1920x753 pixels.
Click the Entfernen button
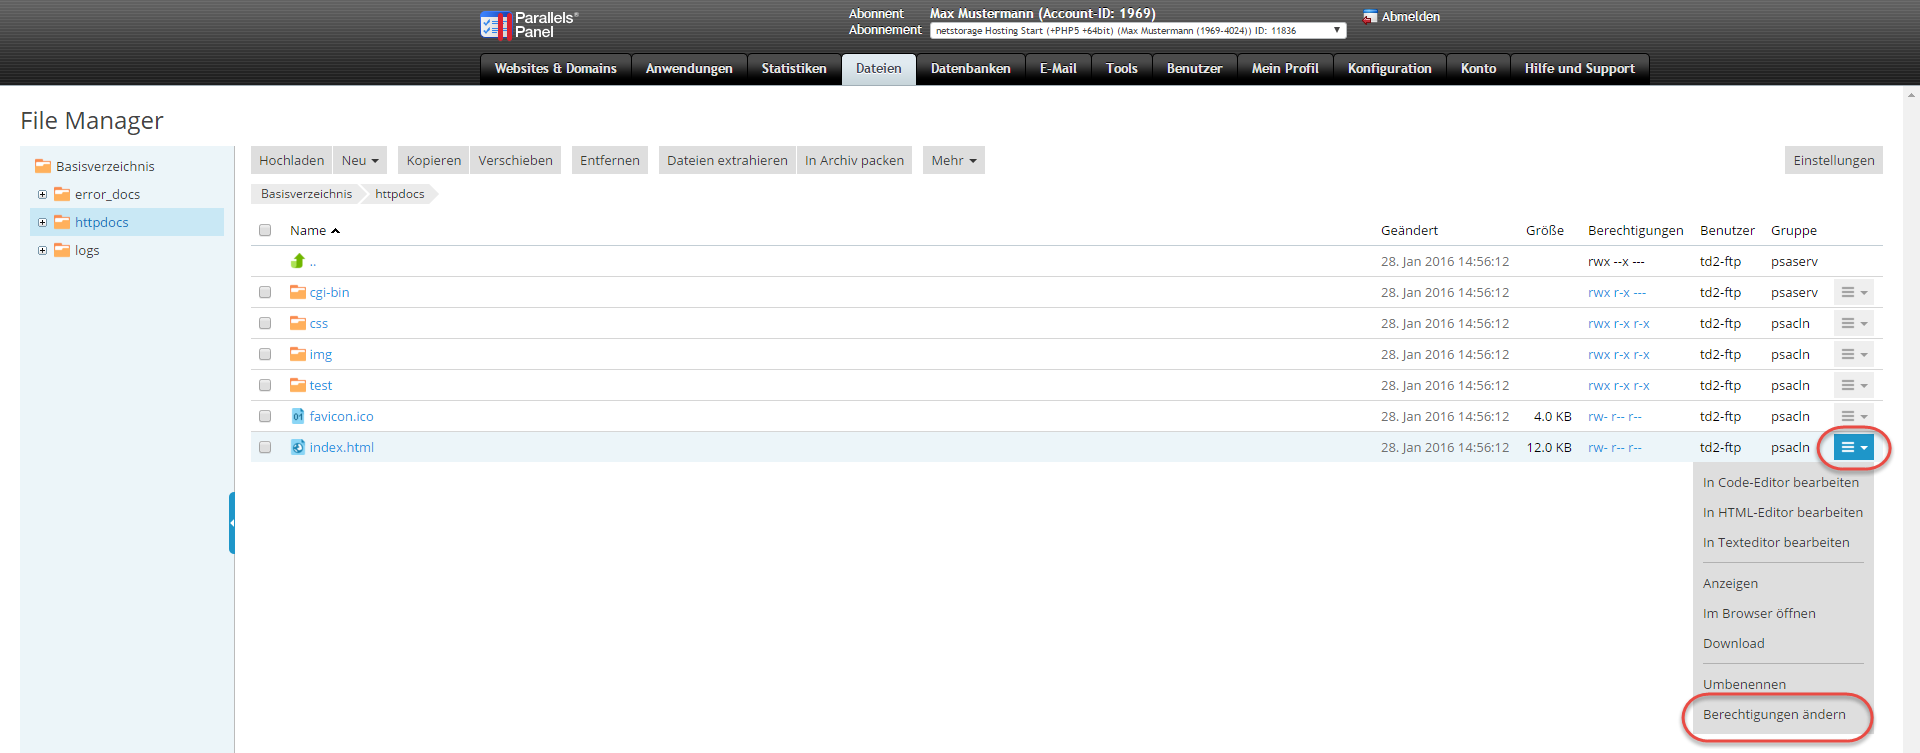610,160
